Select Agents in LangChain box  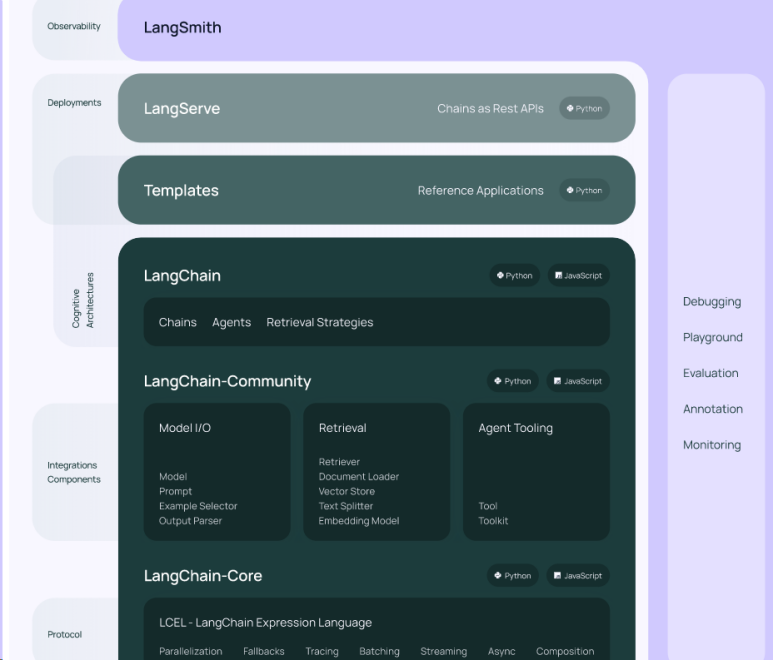point(232,322)
